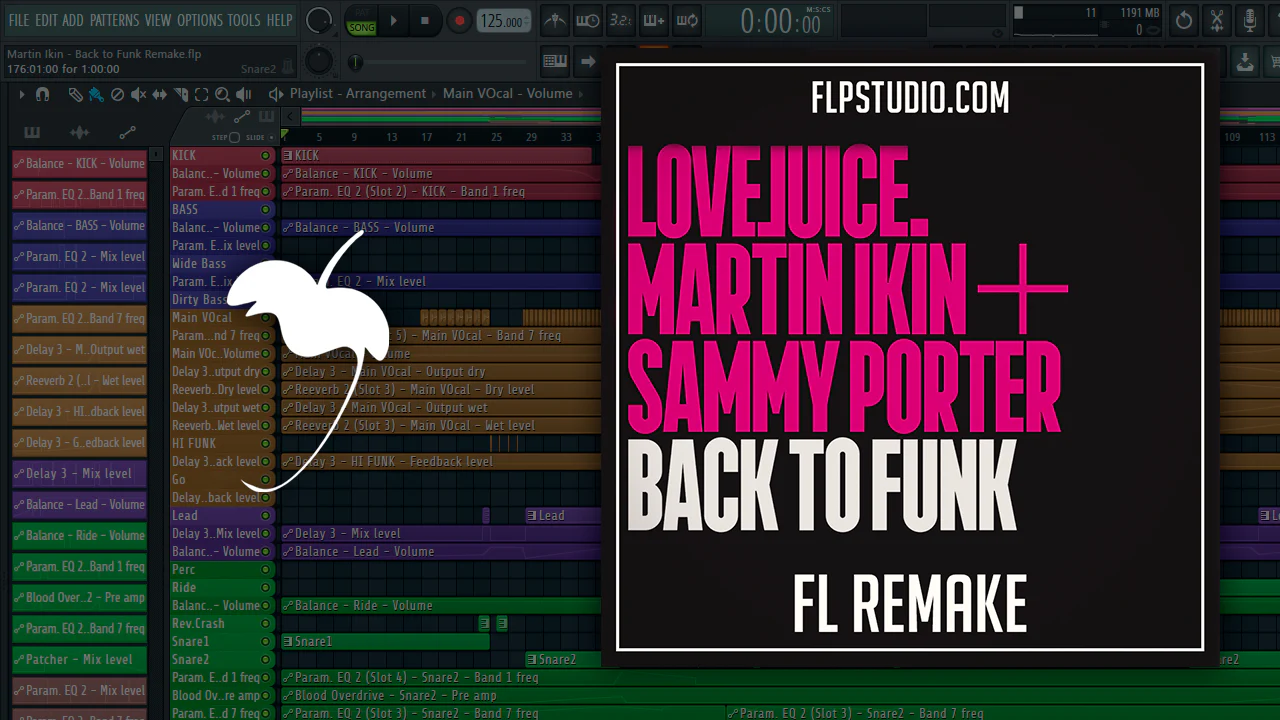1280x720 pixels.
Task: Click the metronome icon
Action: (555, 20)
